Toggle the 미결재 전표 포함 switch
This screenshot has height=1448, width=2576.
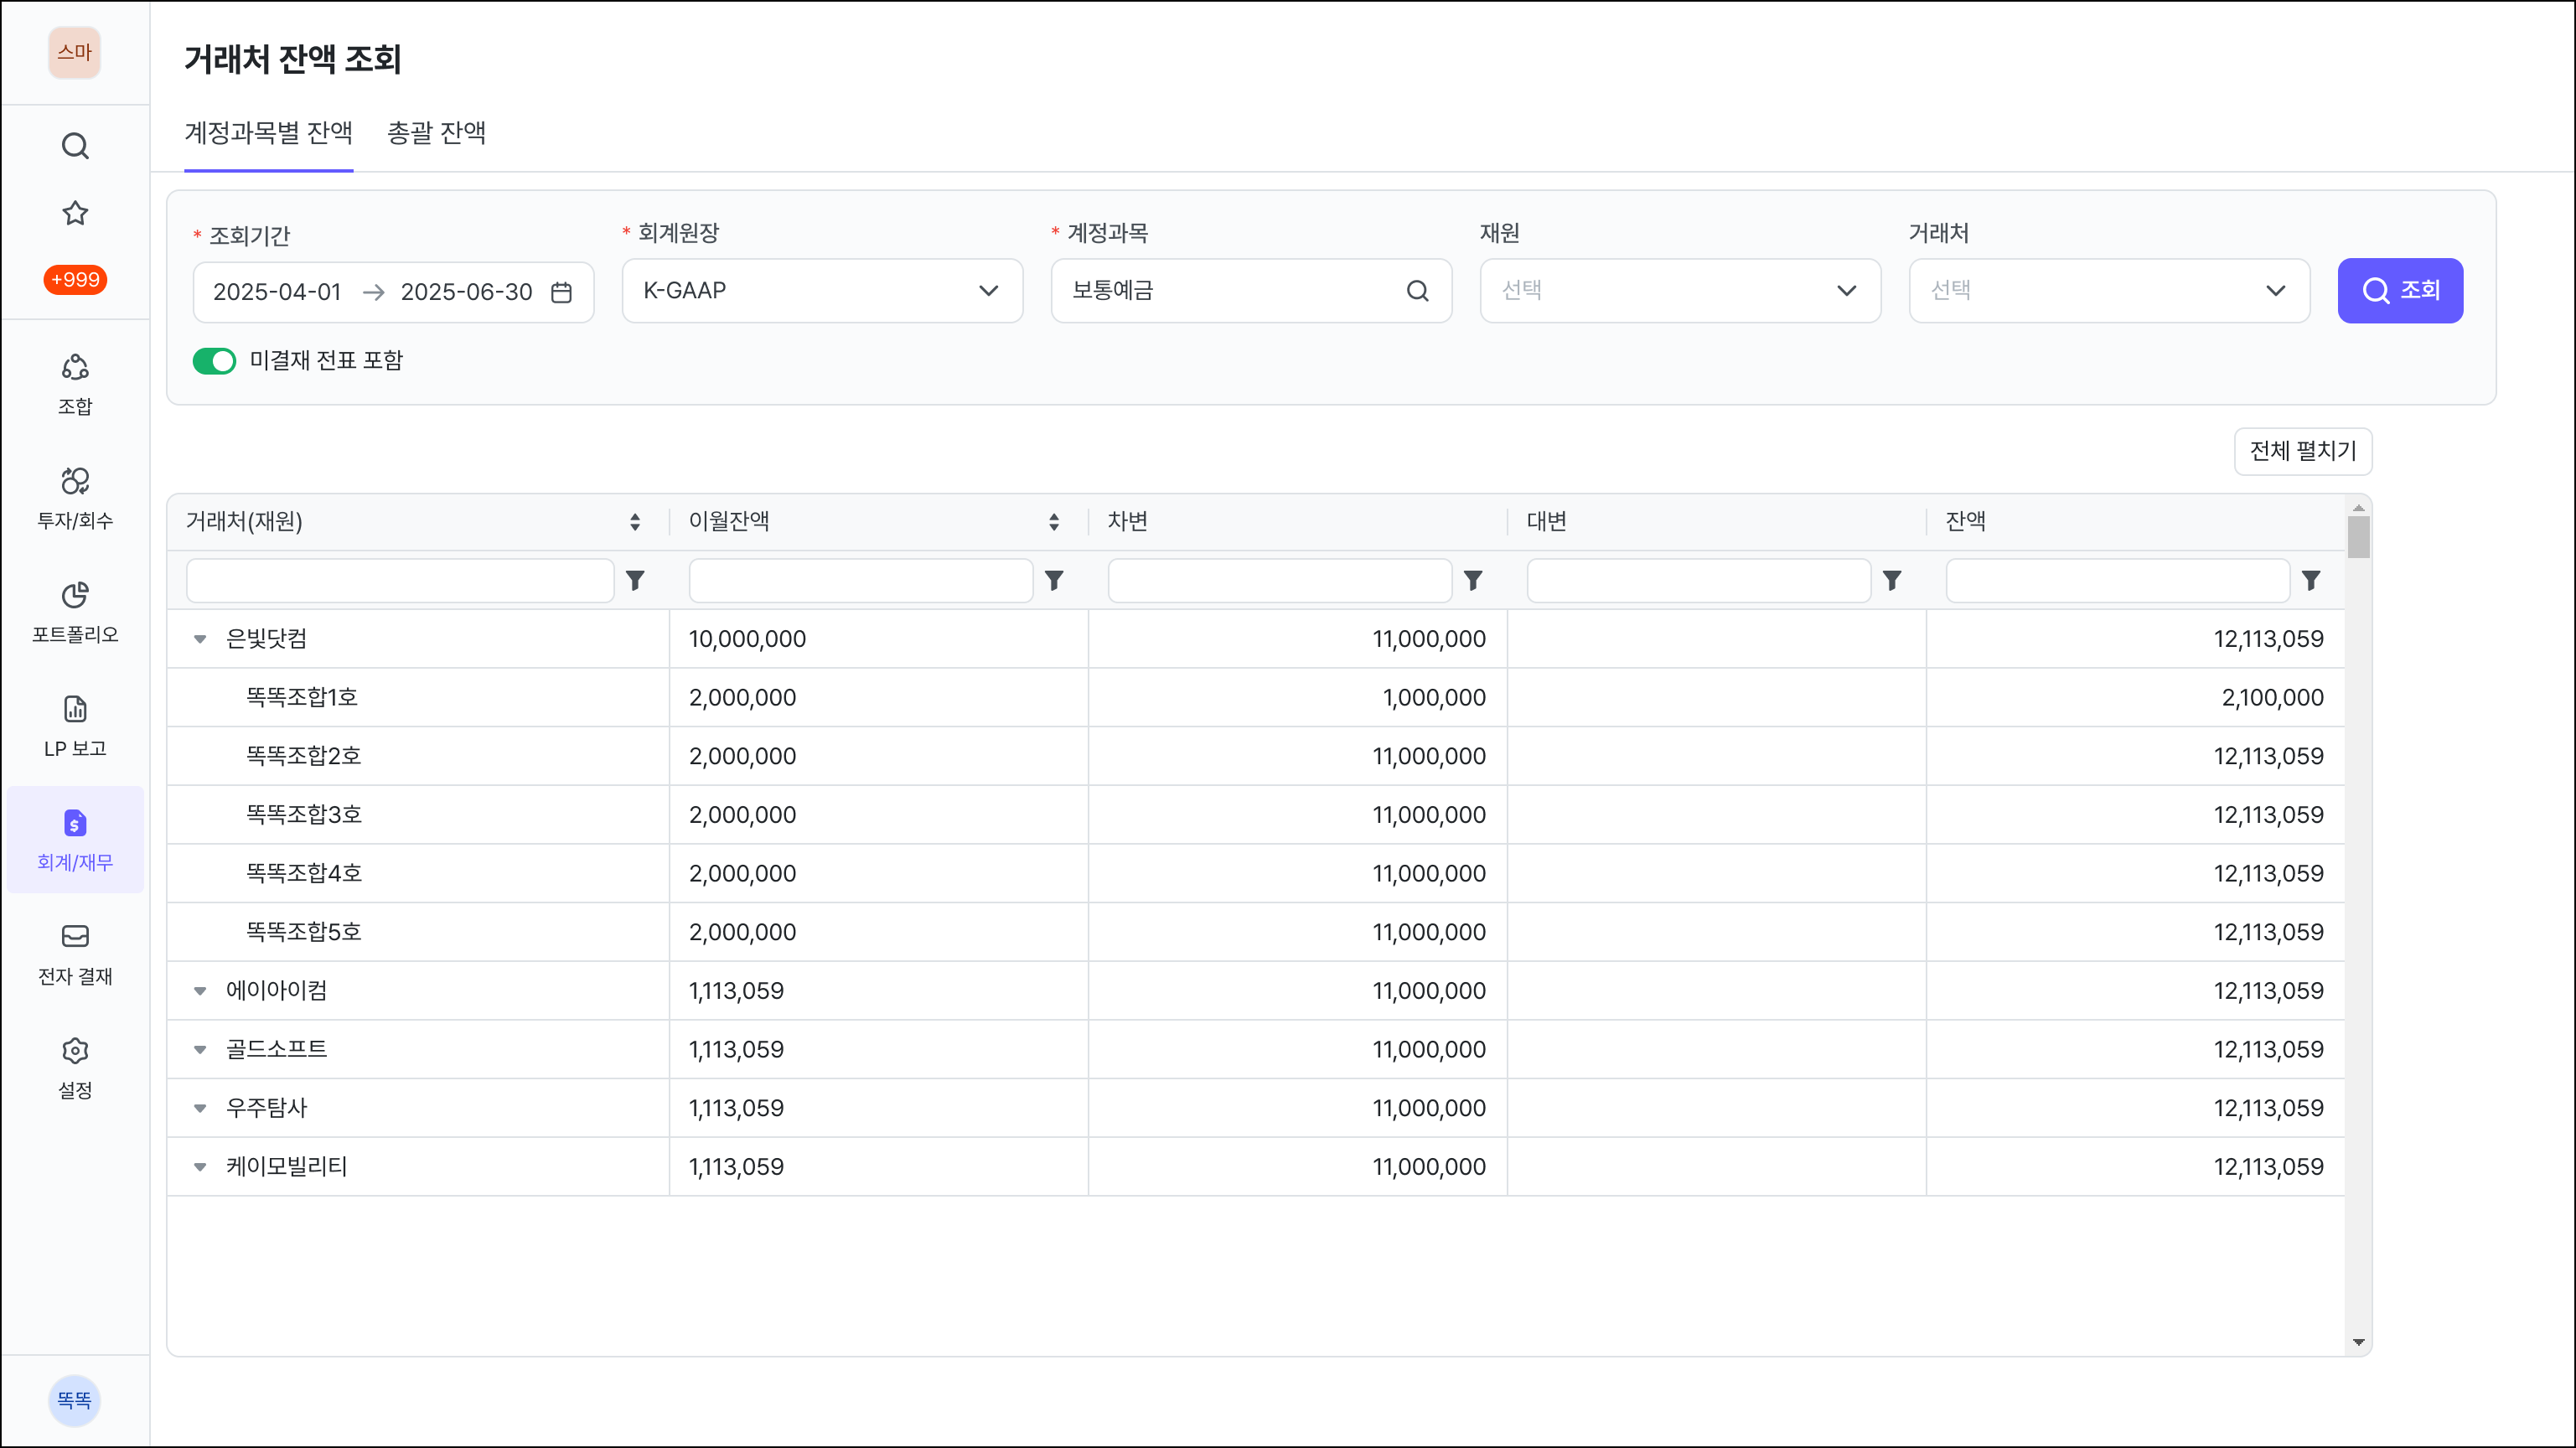pos(214,361)
